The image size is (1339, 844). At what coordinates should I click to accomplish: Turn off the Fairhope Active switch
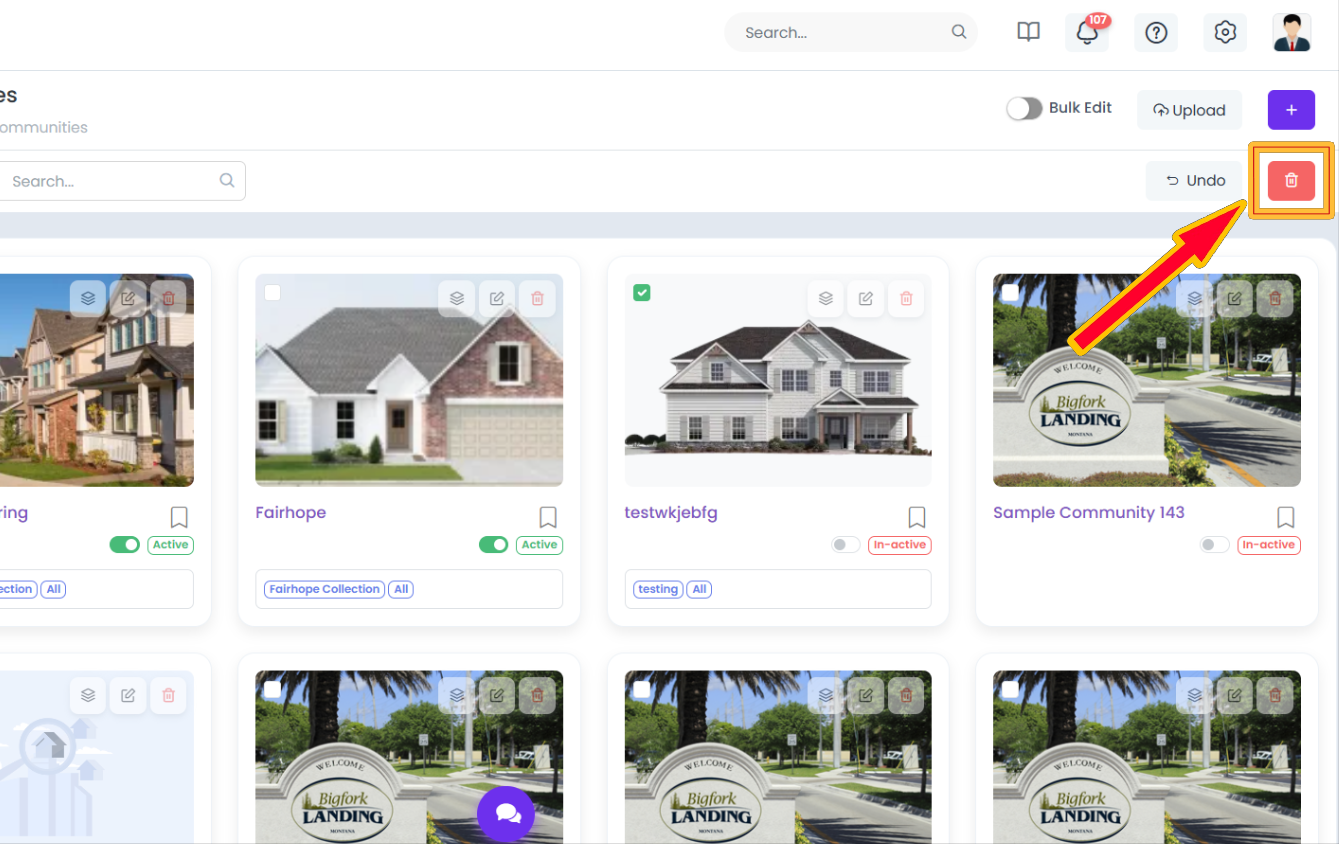494,545
